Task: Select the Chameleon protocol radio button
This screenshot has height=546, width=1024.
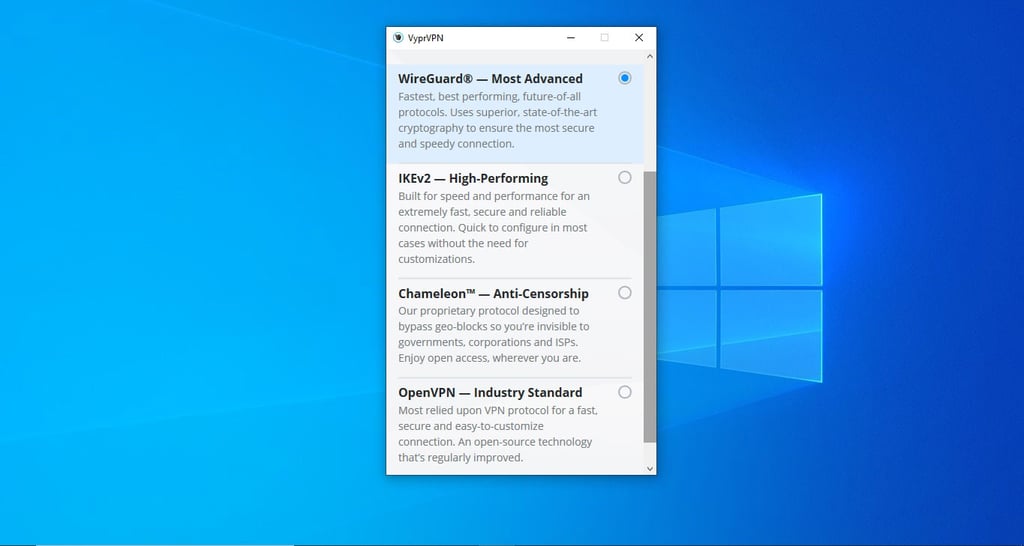Action: coord(625,293)
